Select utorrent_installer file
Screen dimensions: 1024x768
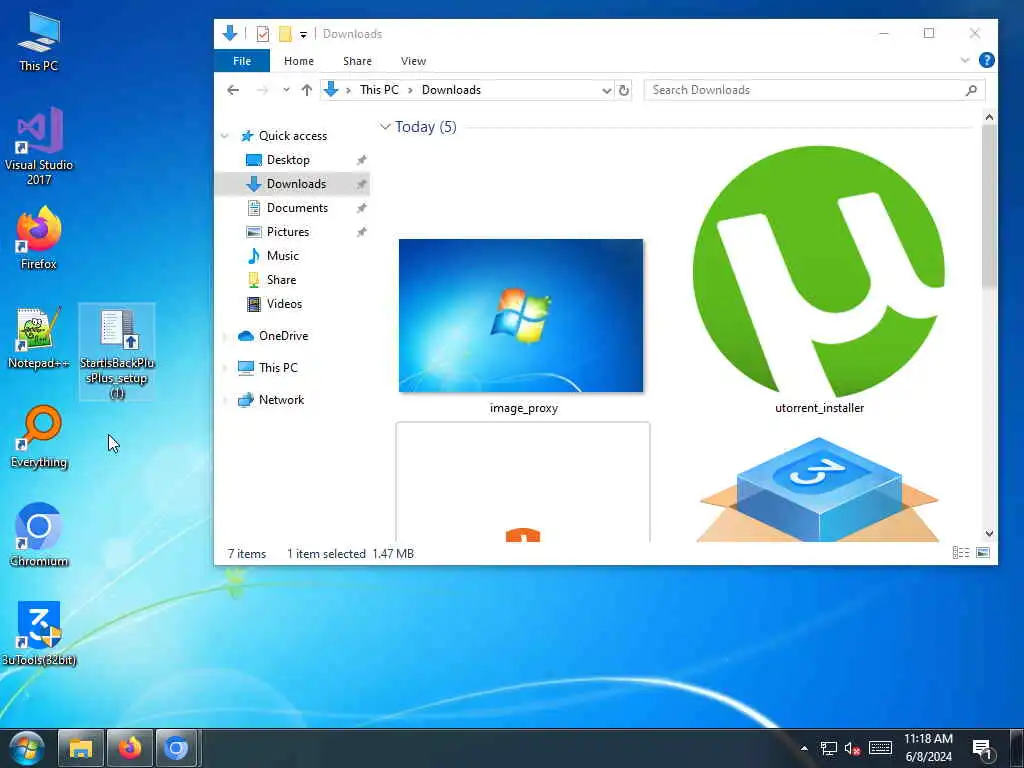coord(819,280)
